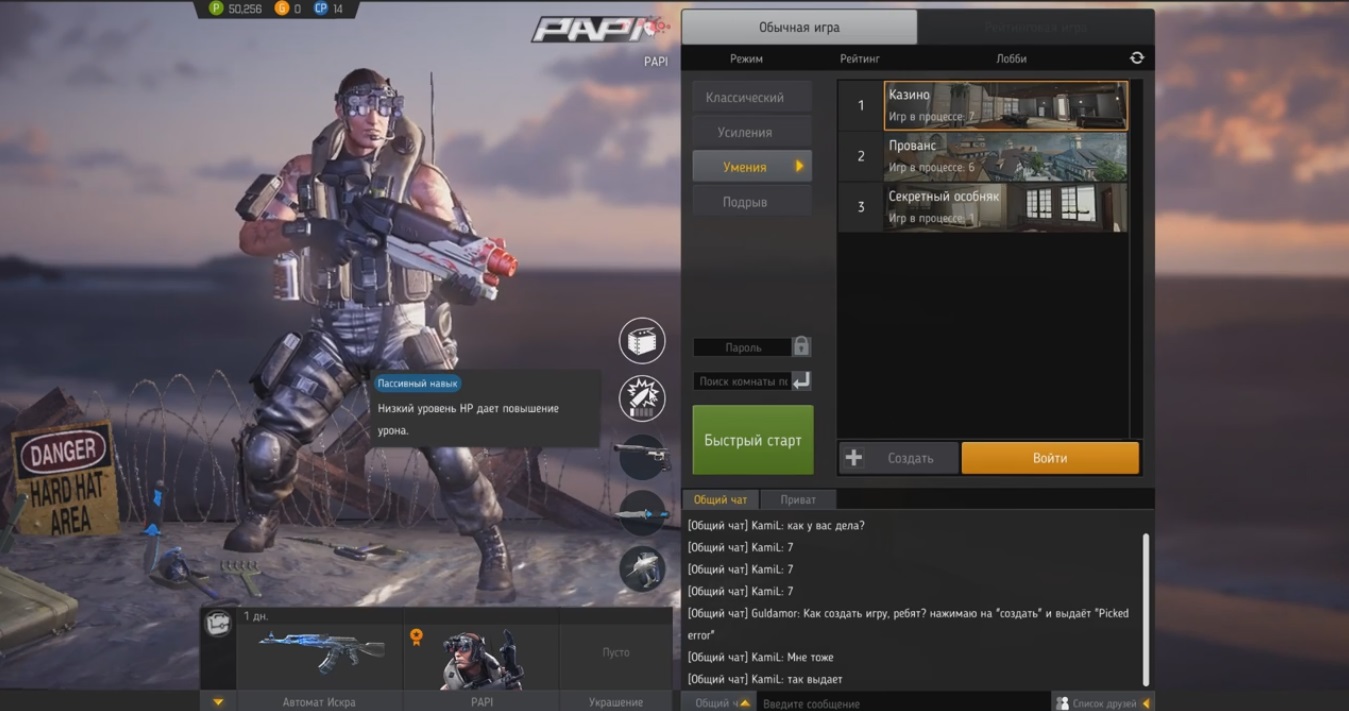Screen dimensions: 1349x711
Task: Open the Приват chat tab
Action: 798,500
